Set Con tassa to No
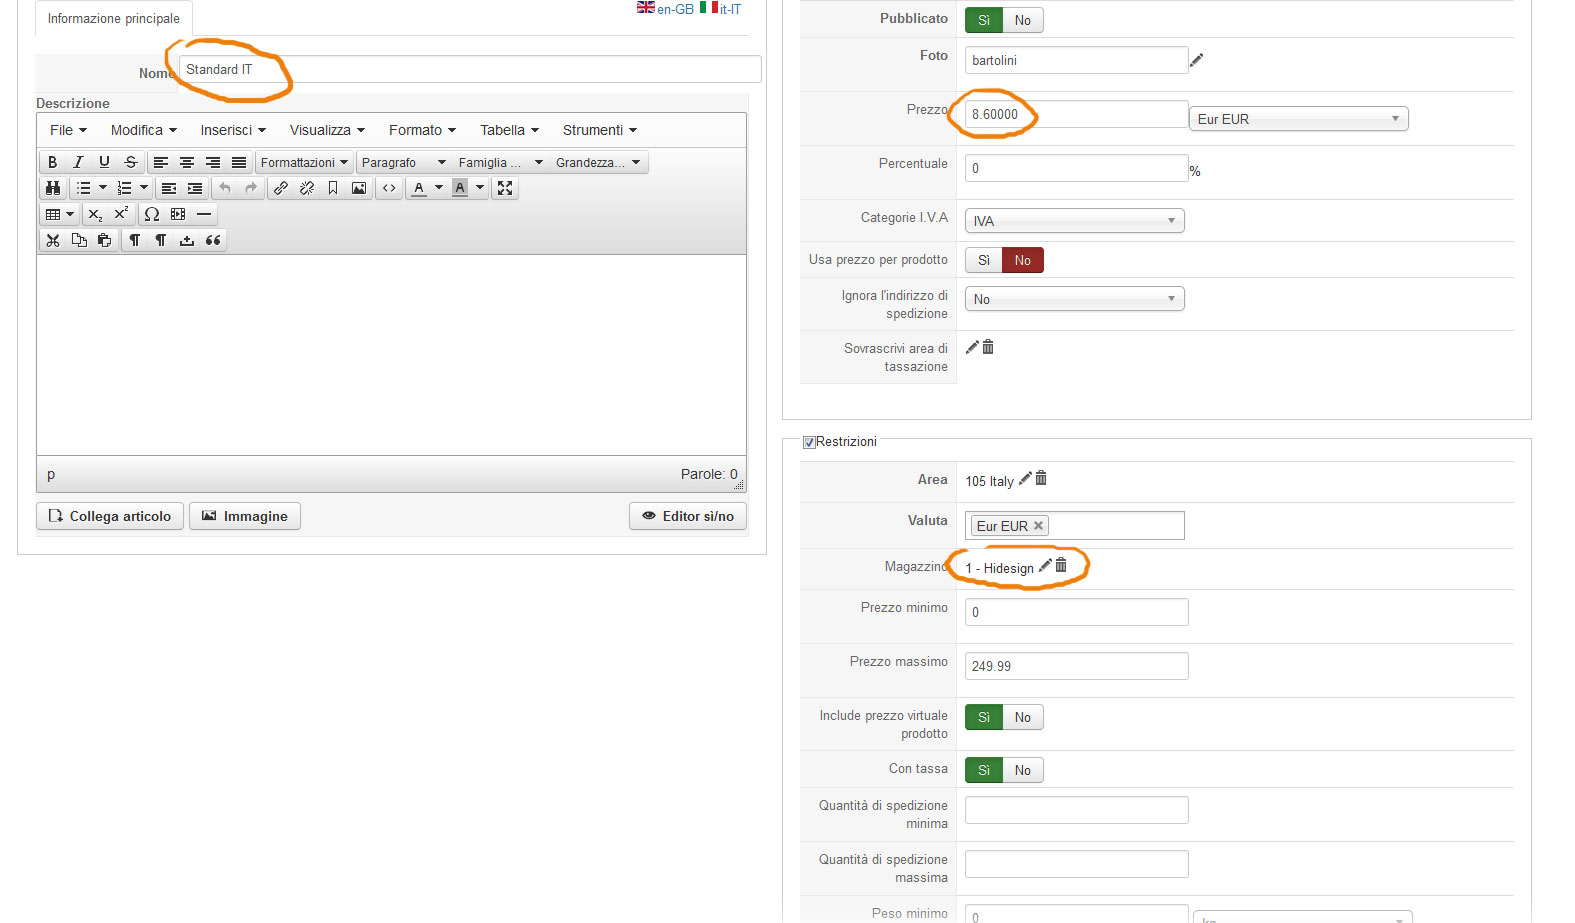 coord(1023,770)
